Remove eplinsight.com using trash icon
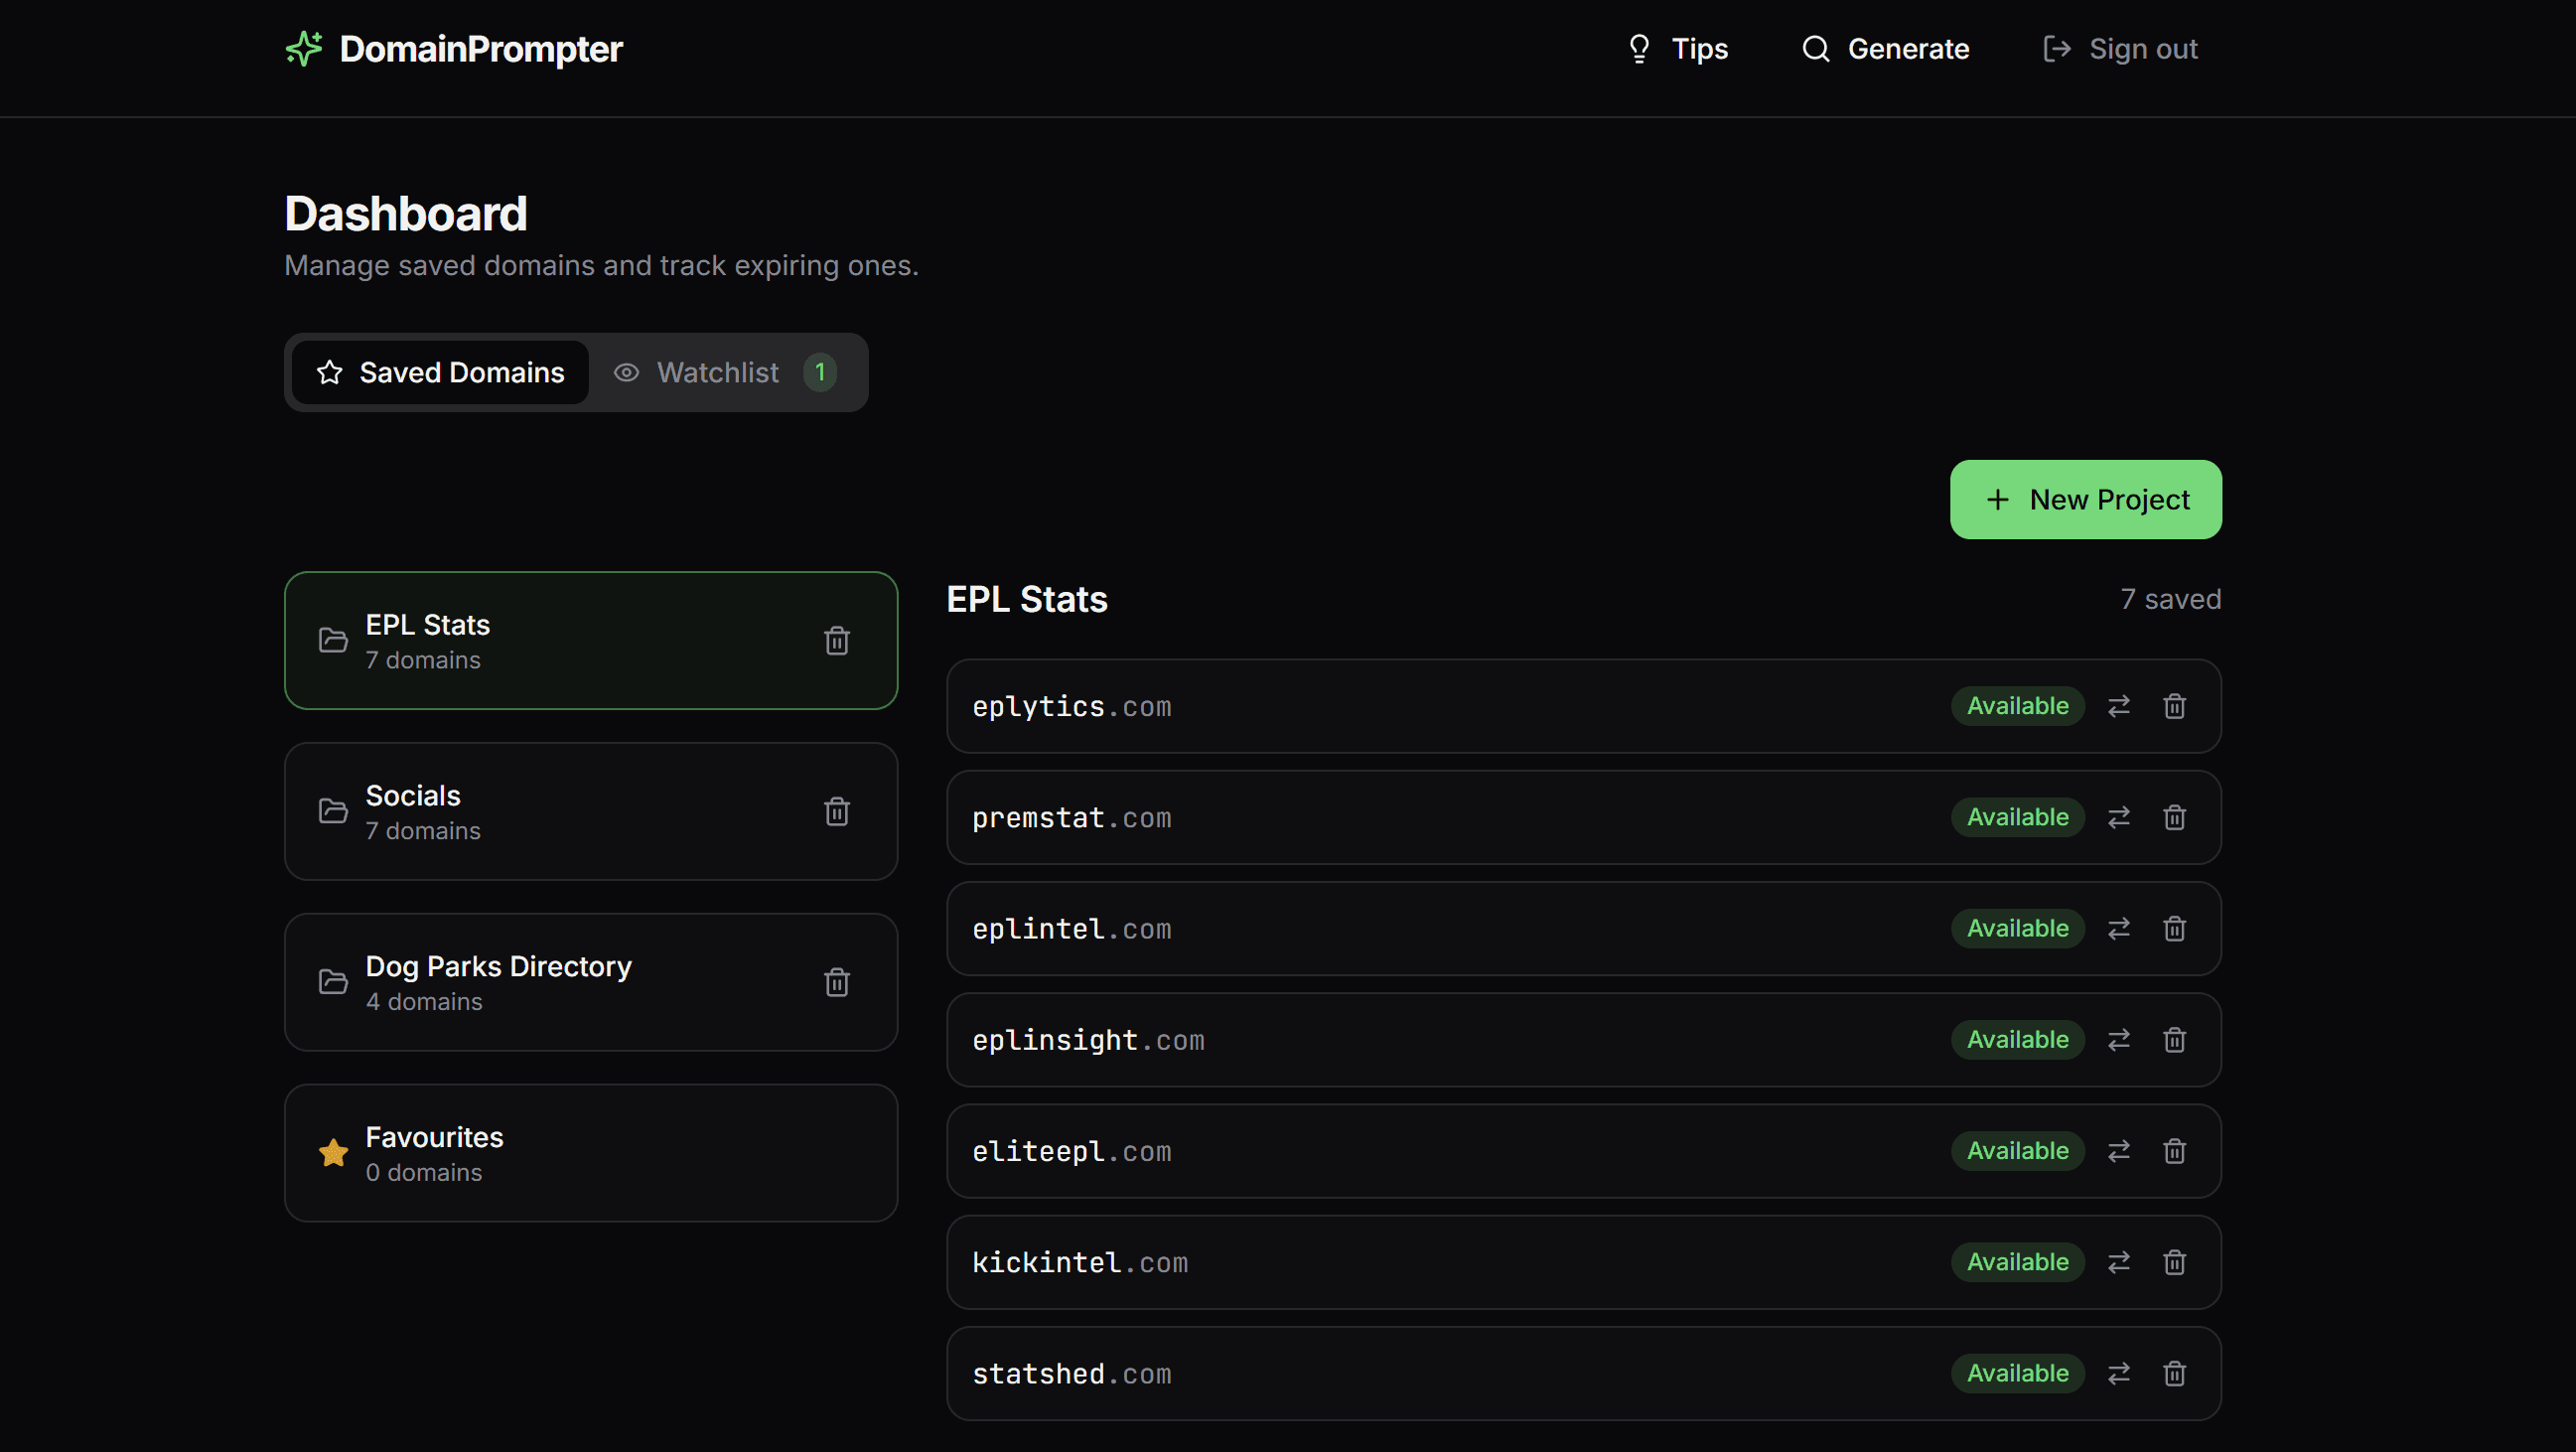This screenshot has height=1452, width=2576. [2174, 1040]
